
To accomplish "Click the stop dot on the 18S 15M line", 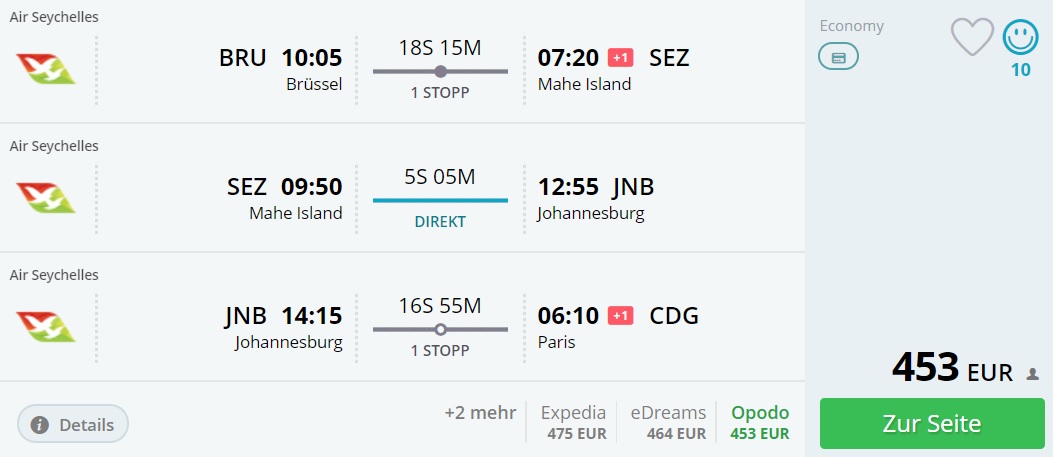I will (x=440, y=71).
